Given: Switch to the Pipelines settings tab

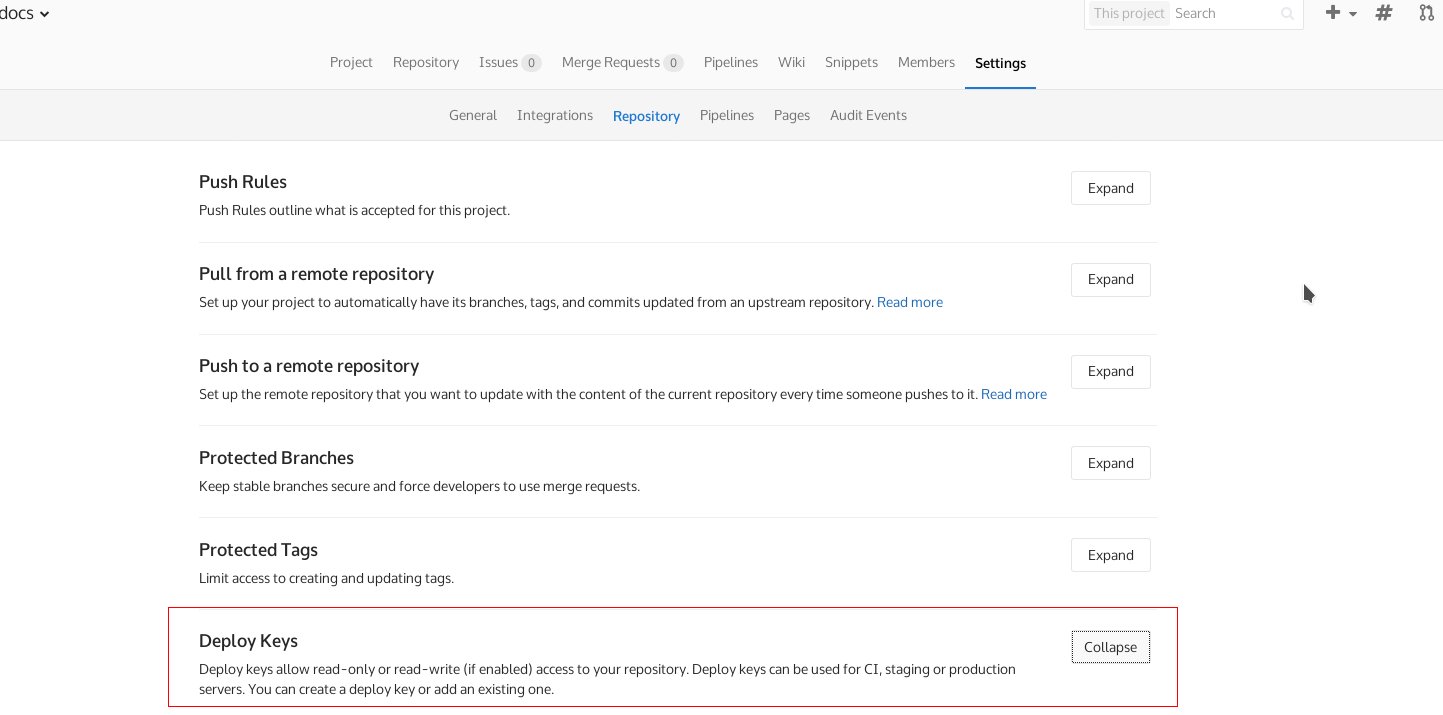Looking at the screenshot, I should (x=727, y=115).
